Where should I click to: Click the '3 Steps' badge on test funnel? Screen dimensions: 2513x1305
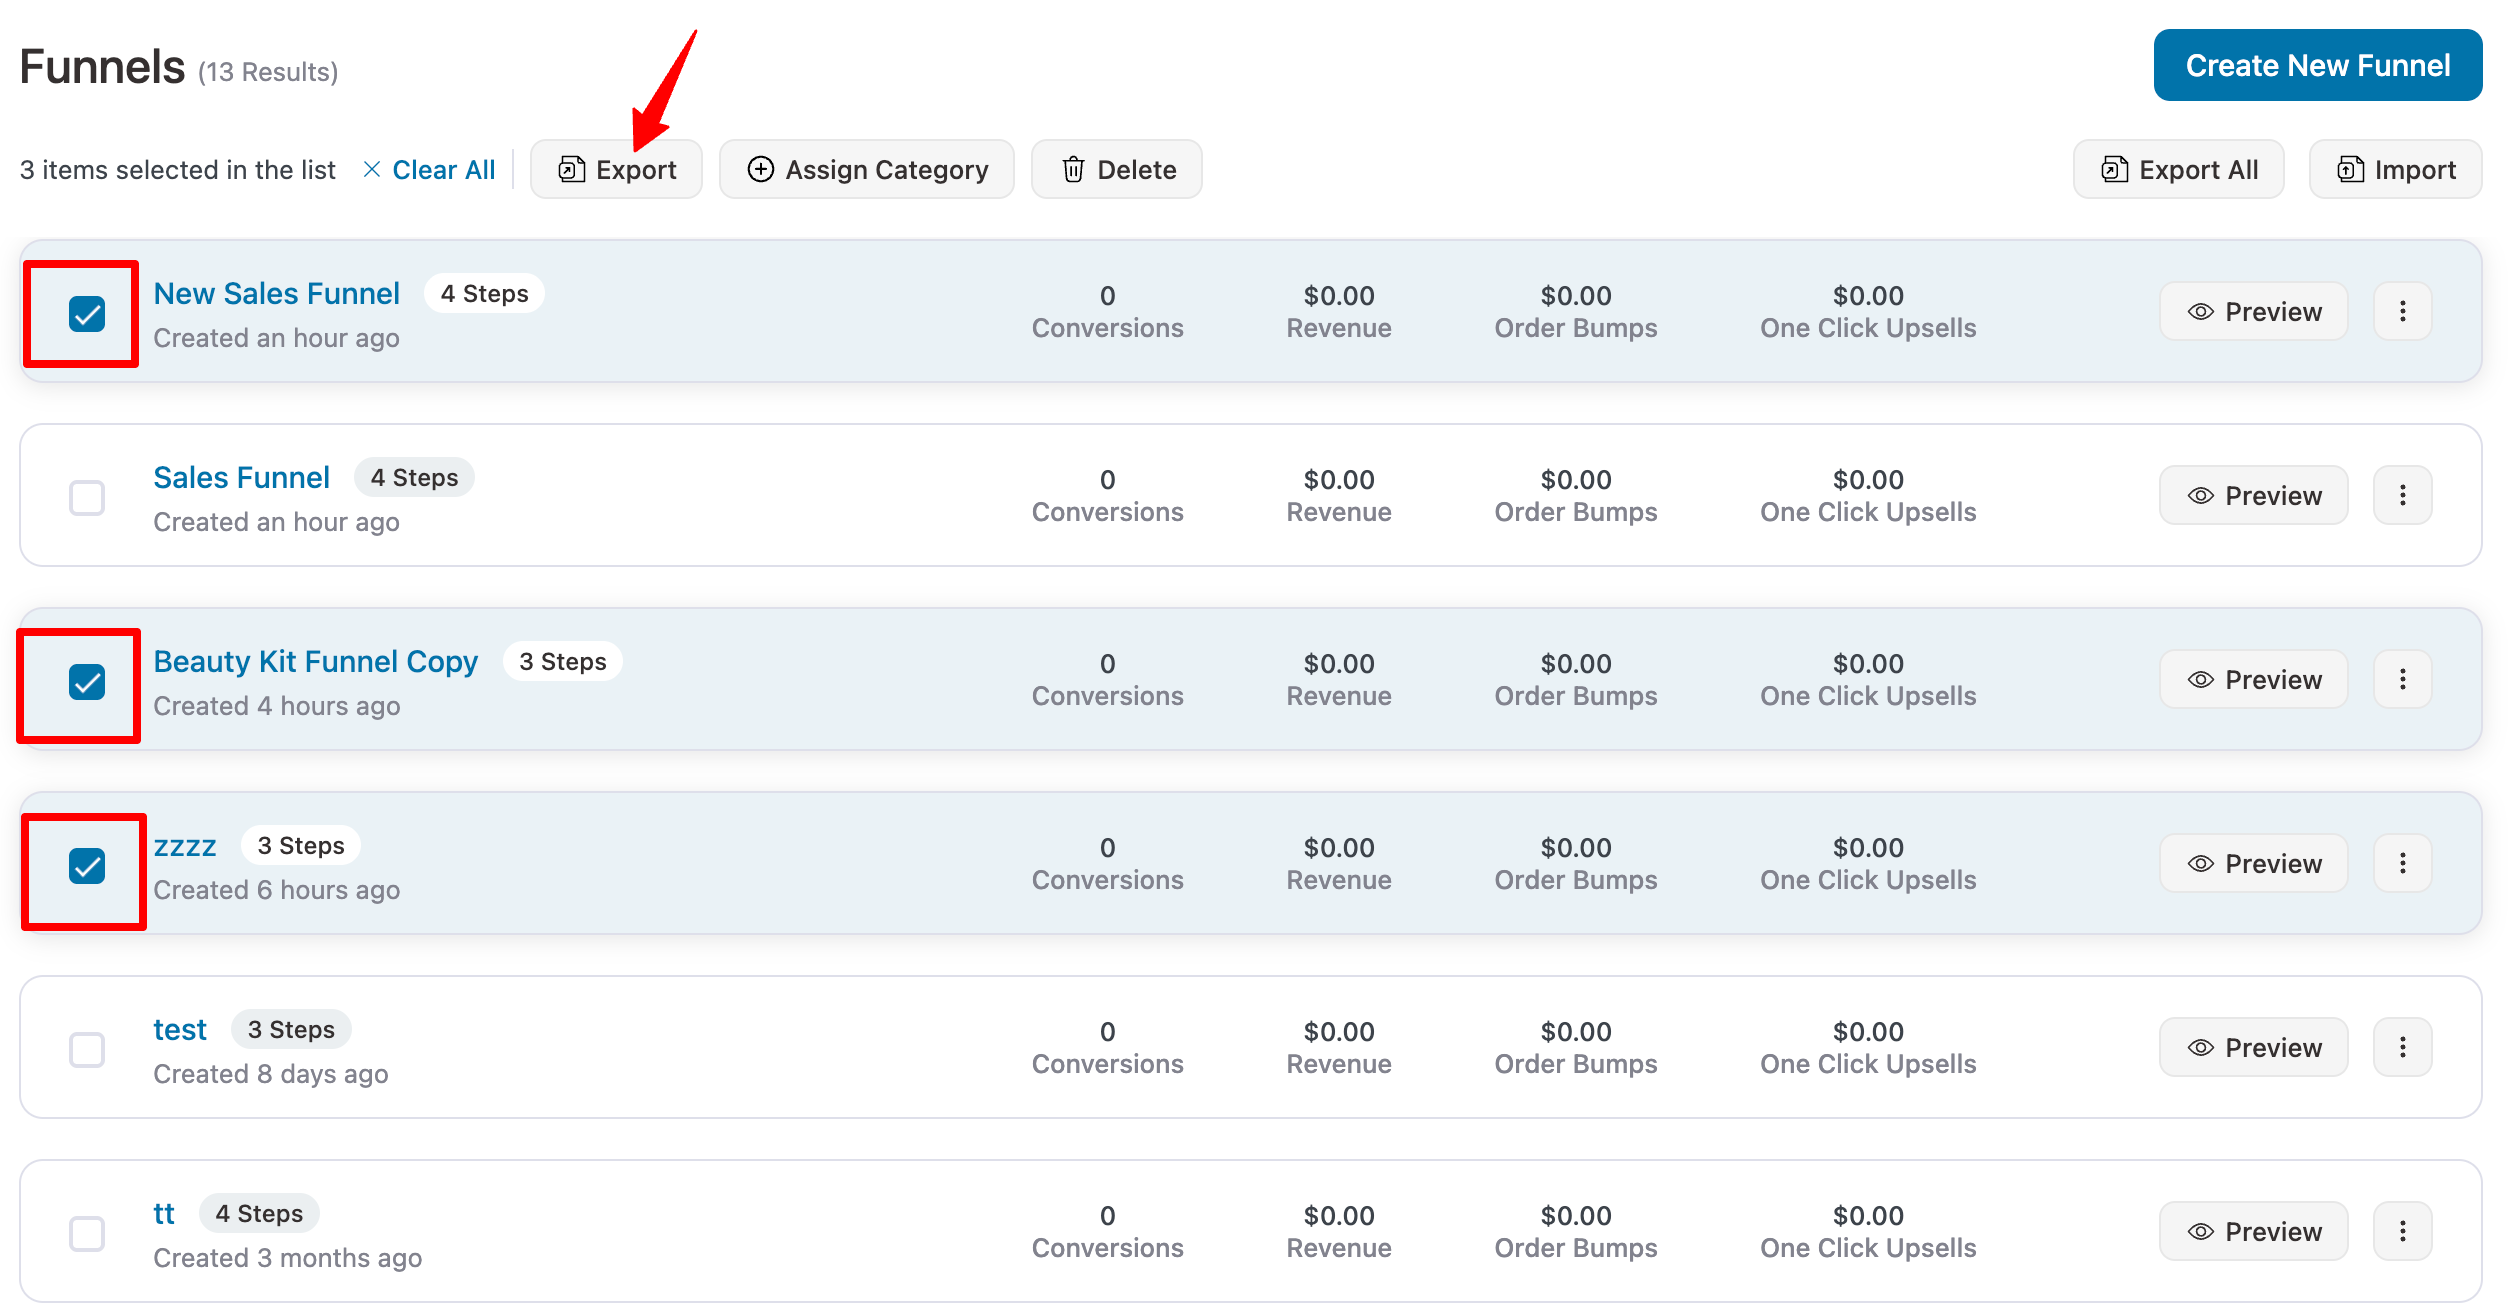pyautogui.click(x=291, y=1030)
